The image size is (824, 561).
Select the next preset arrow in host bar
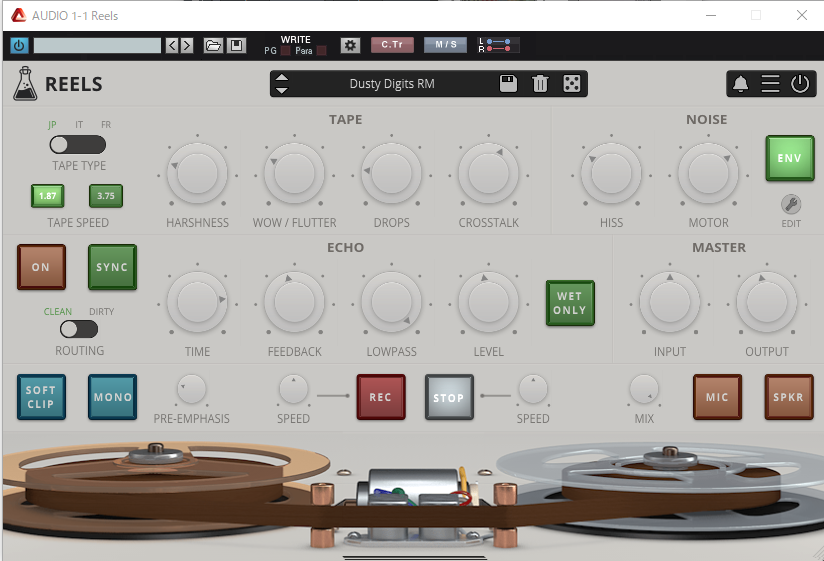[187, 46]
